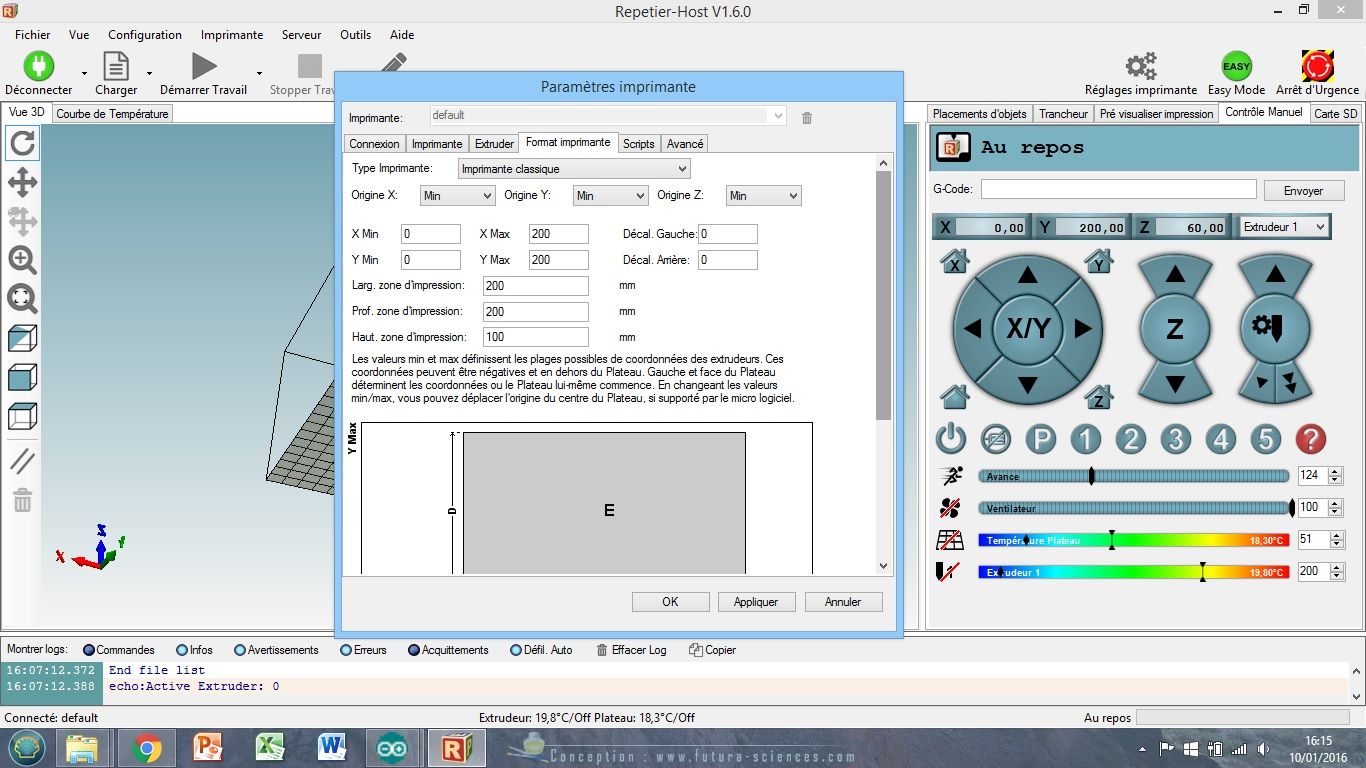Click the power button round icon
1366x768 pixels.
coord(951,439)
